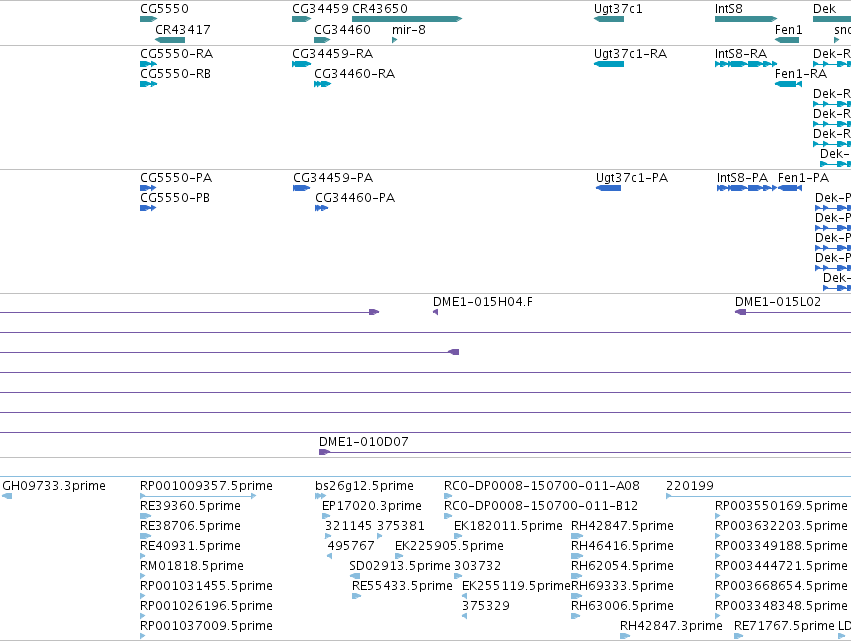Open EST RP001031455.5prime
The height and width of the screenshot is (641, 851).
tap(206, 586)
